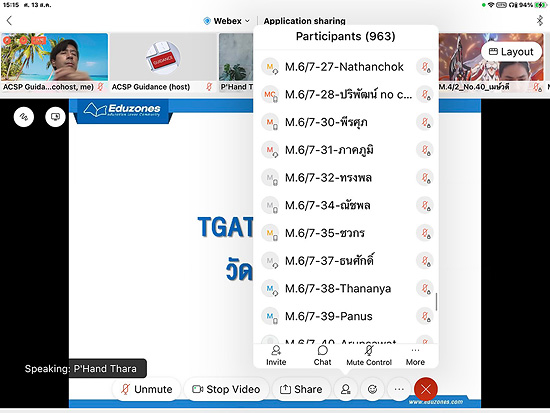Expand the Webex dropdown

click(x=227, y=21)
